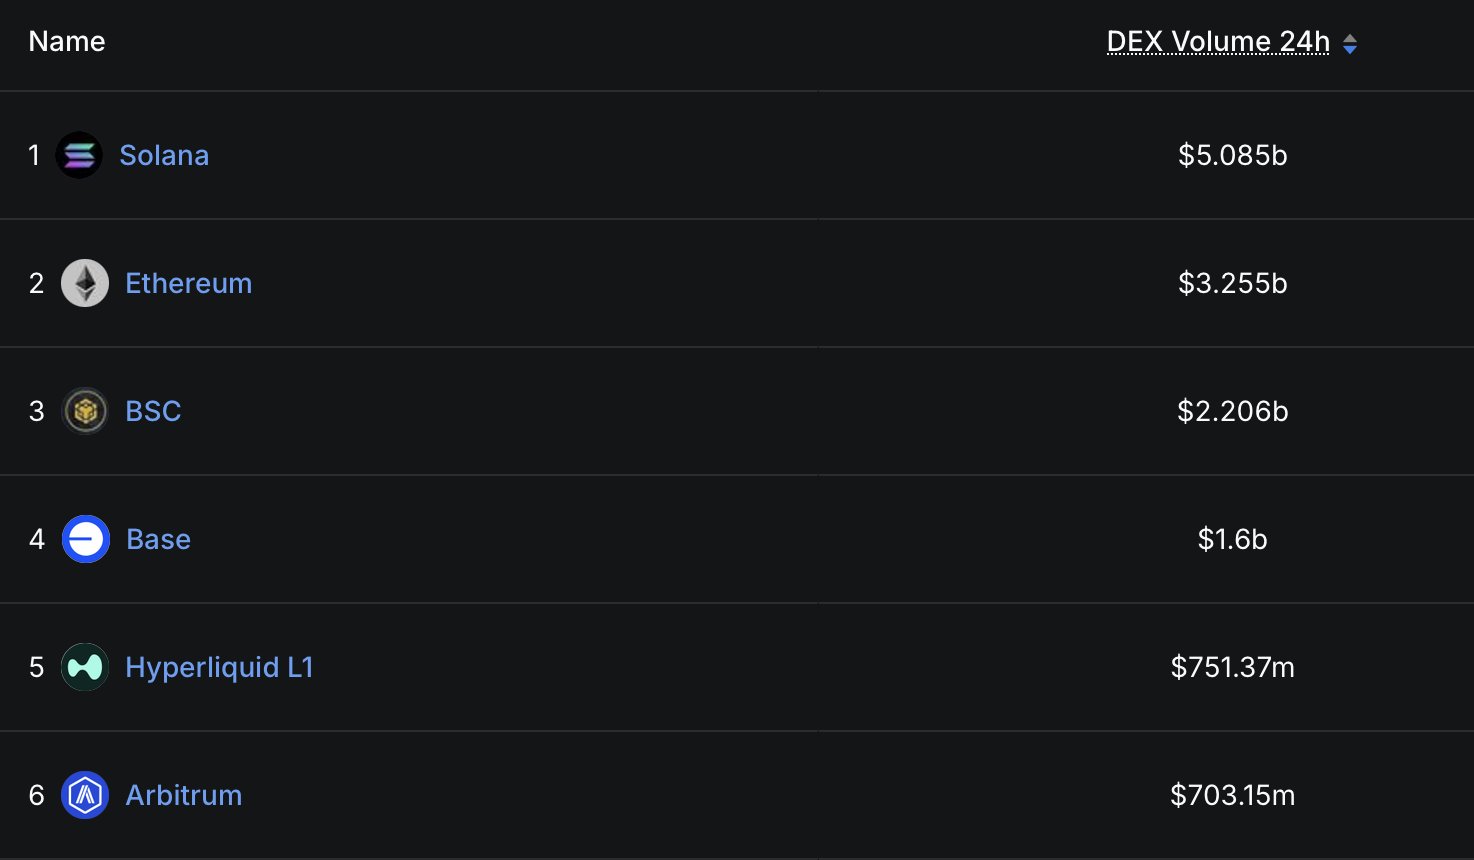Click the Solana chain logo icon
The height and width of the screenshot is (860, 1474).
(79, 155)
